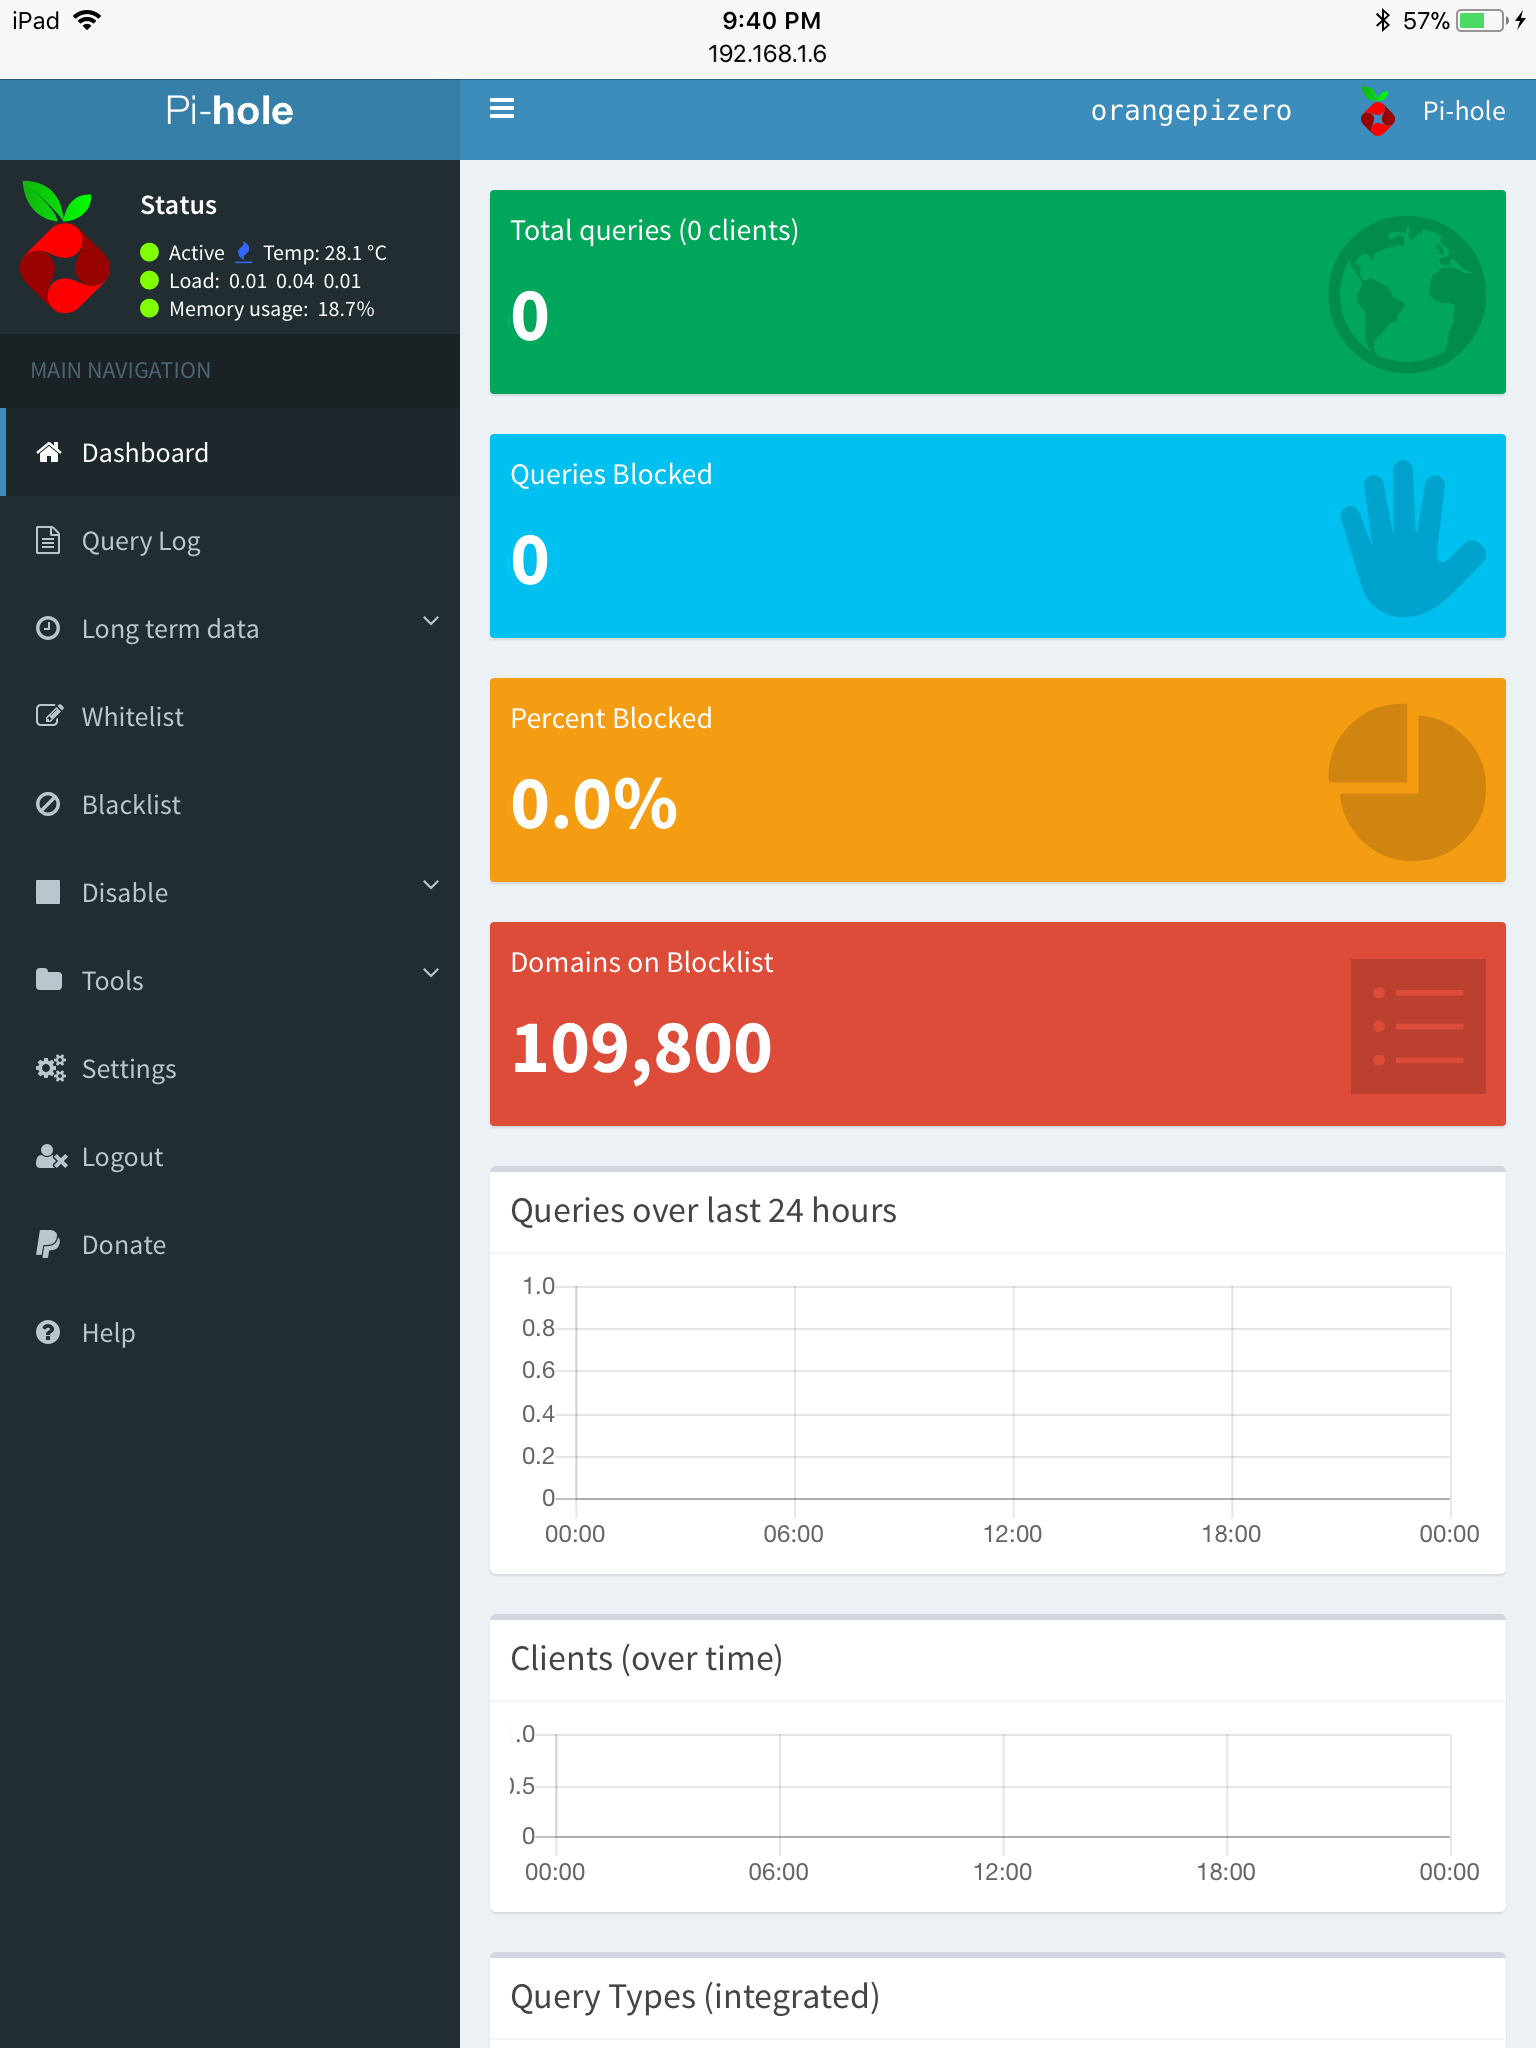Screen dimensions: 1536x2048
Task: Click the Donate PayPal icon
Action: 48,1244
